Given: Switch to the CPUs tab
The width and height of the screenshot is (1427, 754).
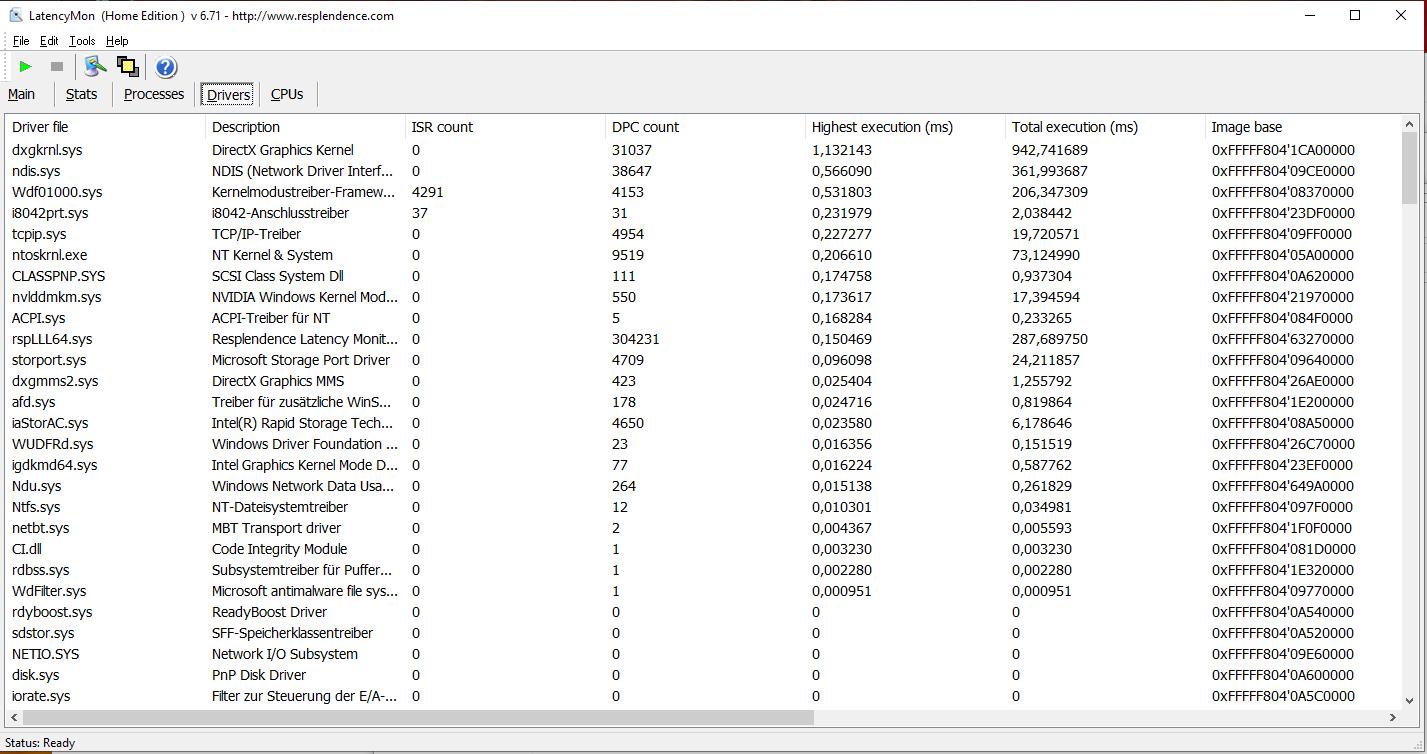Looking at the screenshot, I should (287, 94).
